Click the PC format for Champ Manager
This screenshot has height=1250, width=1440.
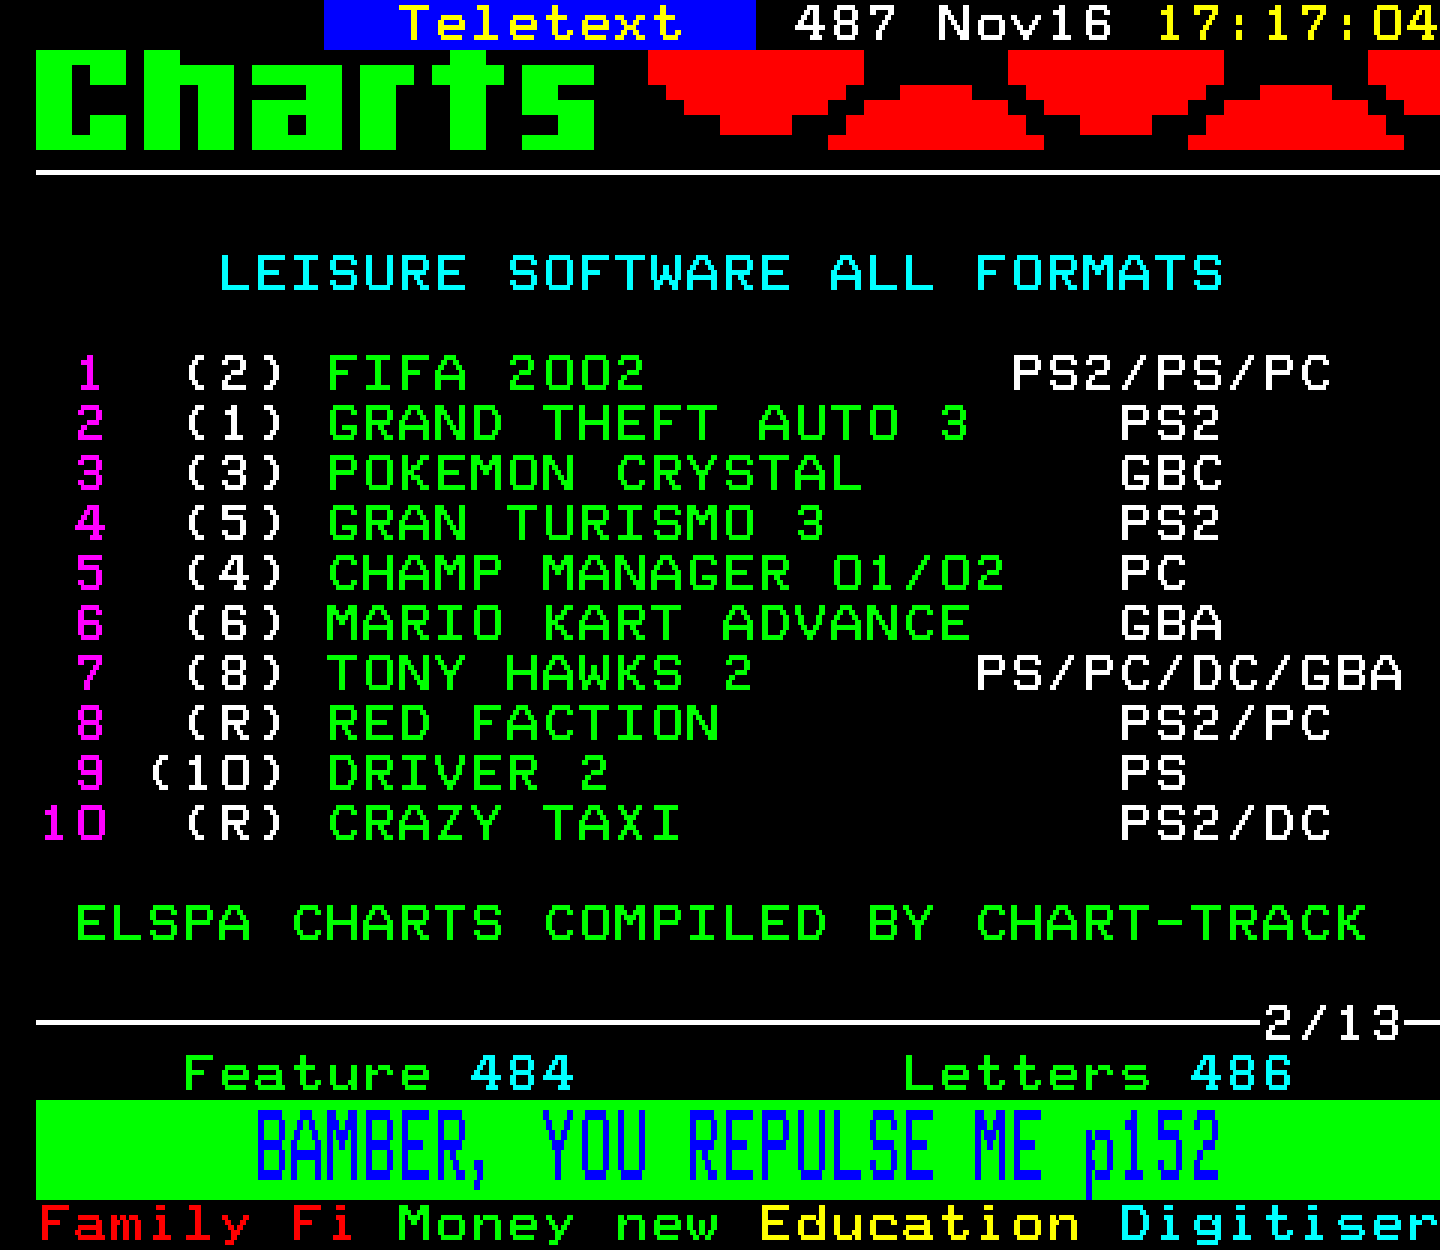1153,574
